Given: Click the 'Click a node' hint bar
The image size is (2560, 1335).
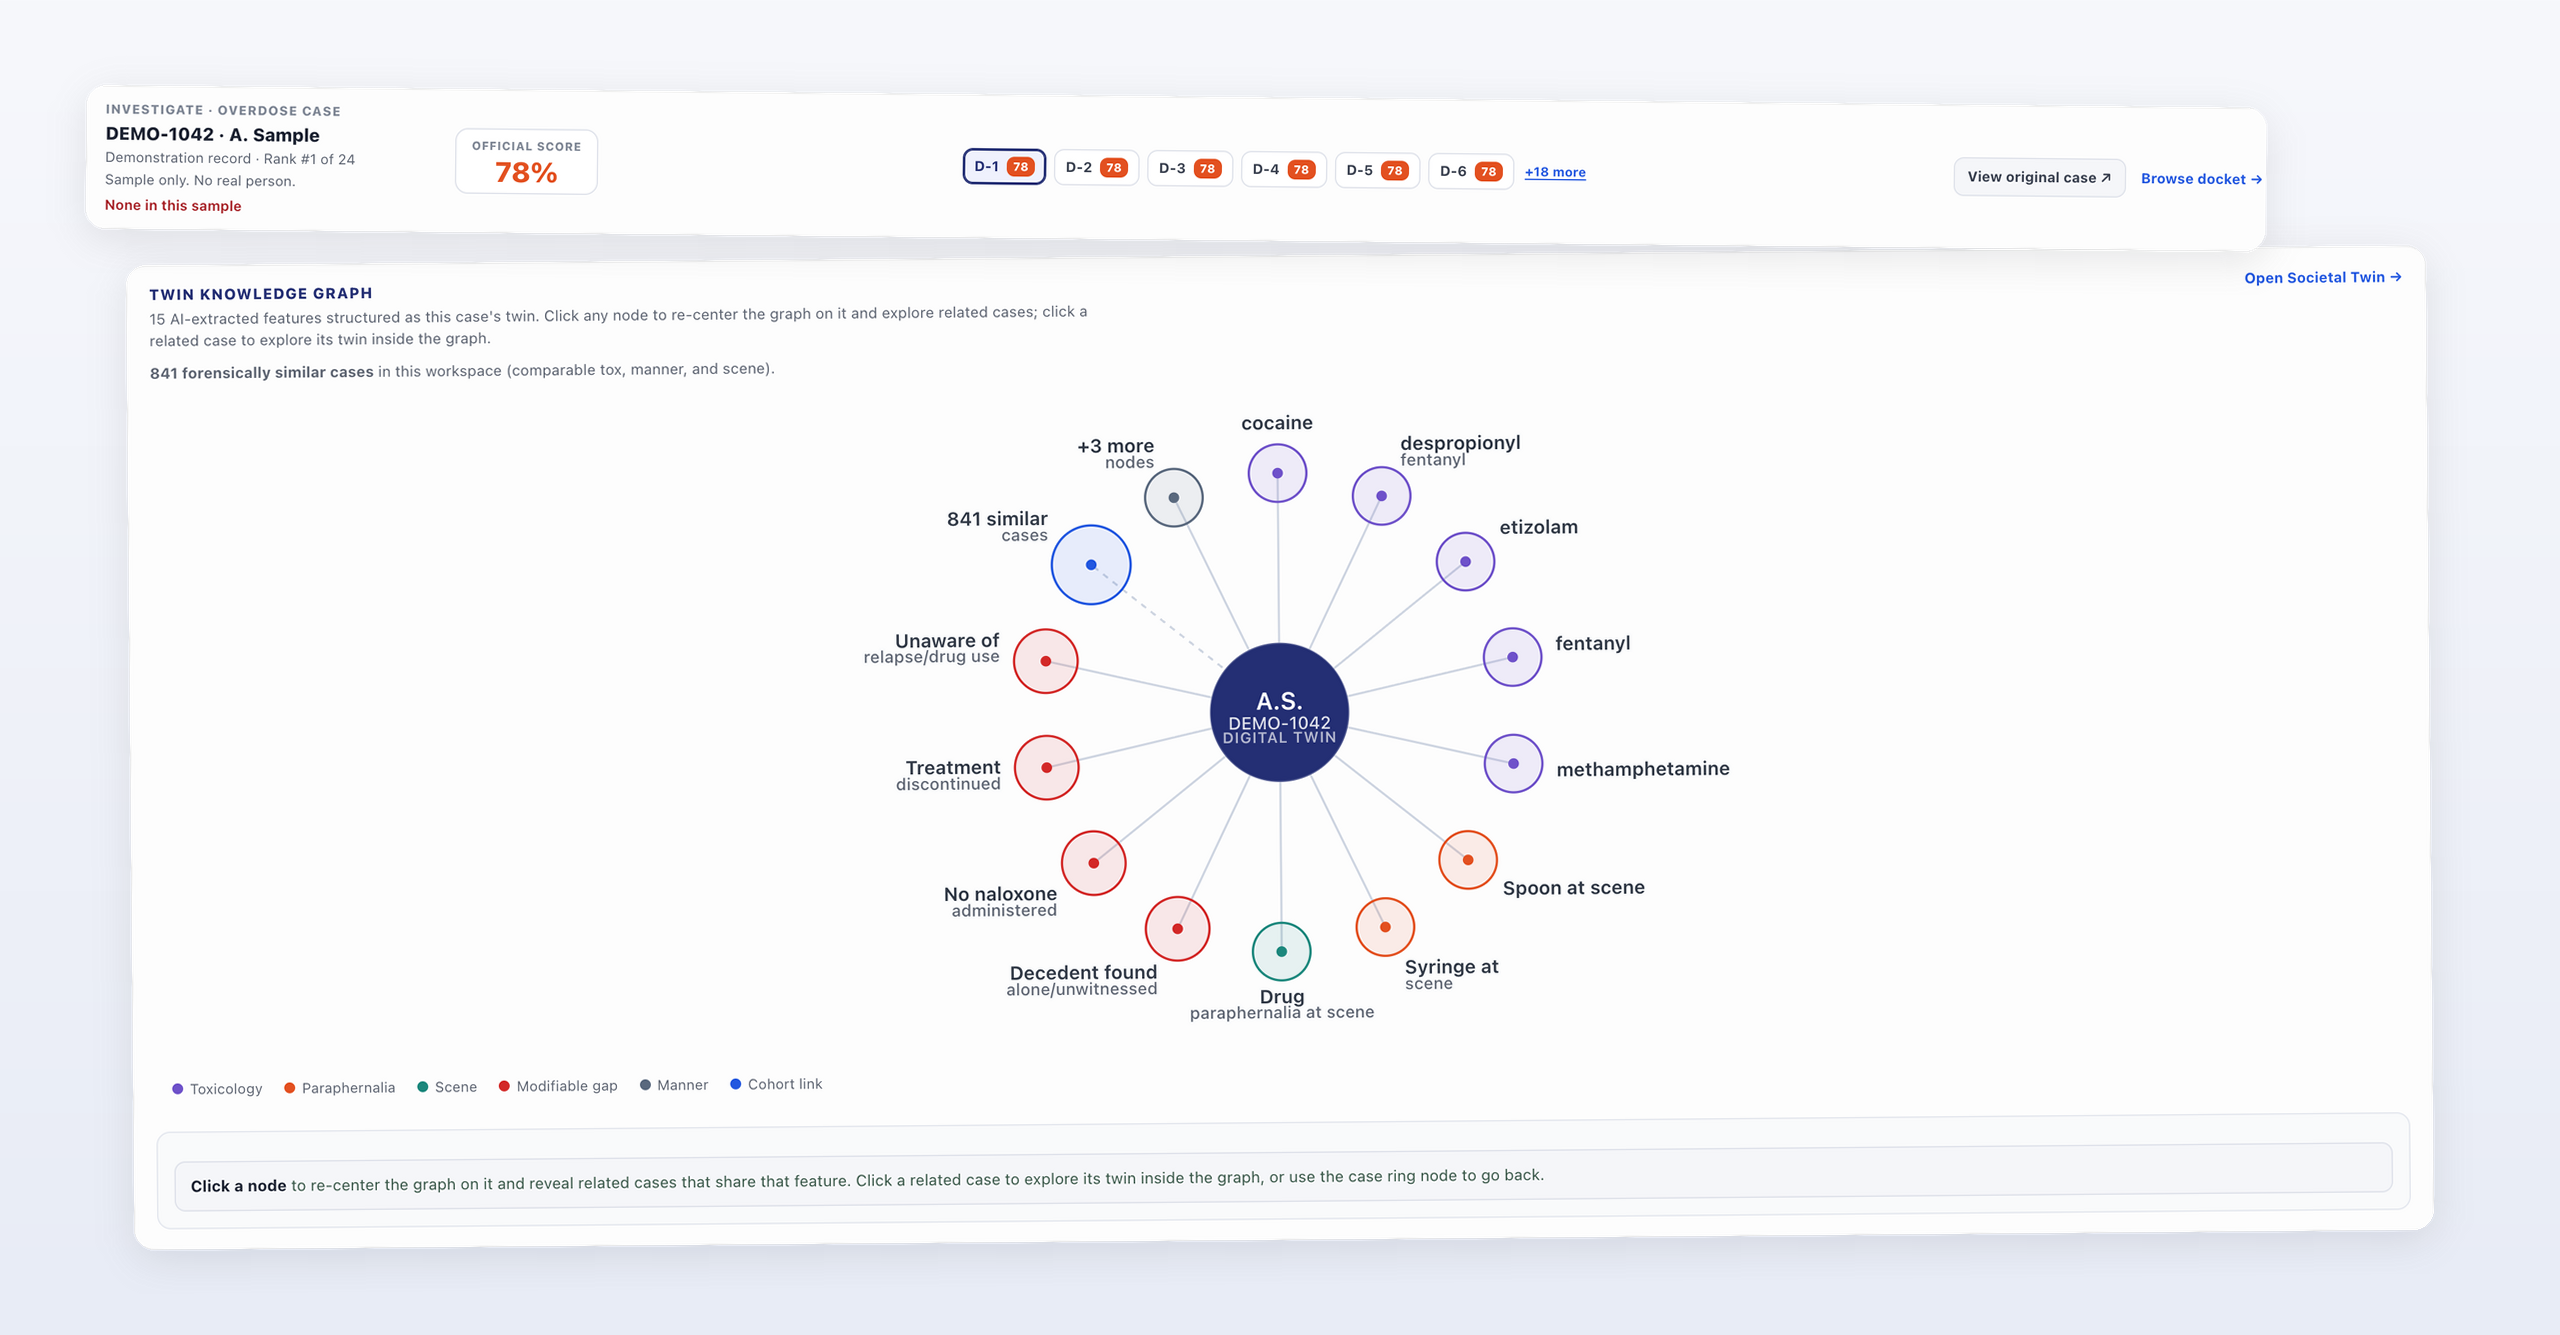Looking at the screenshot, I should click(x=1283, y=1178).
